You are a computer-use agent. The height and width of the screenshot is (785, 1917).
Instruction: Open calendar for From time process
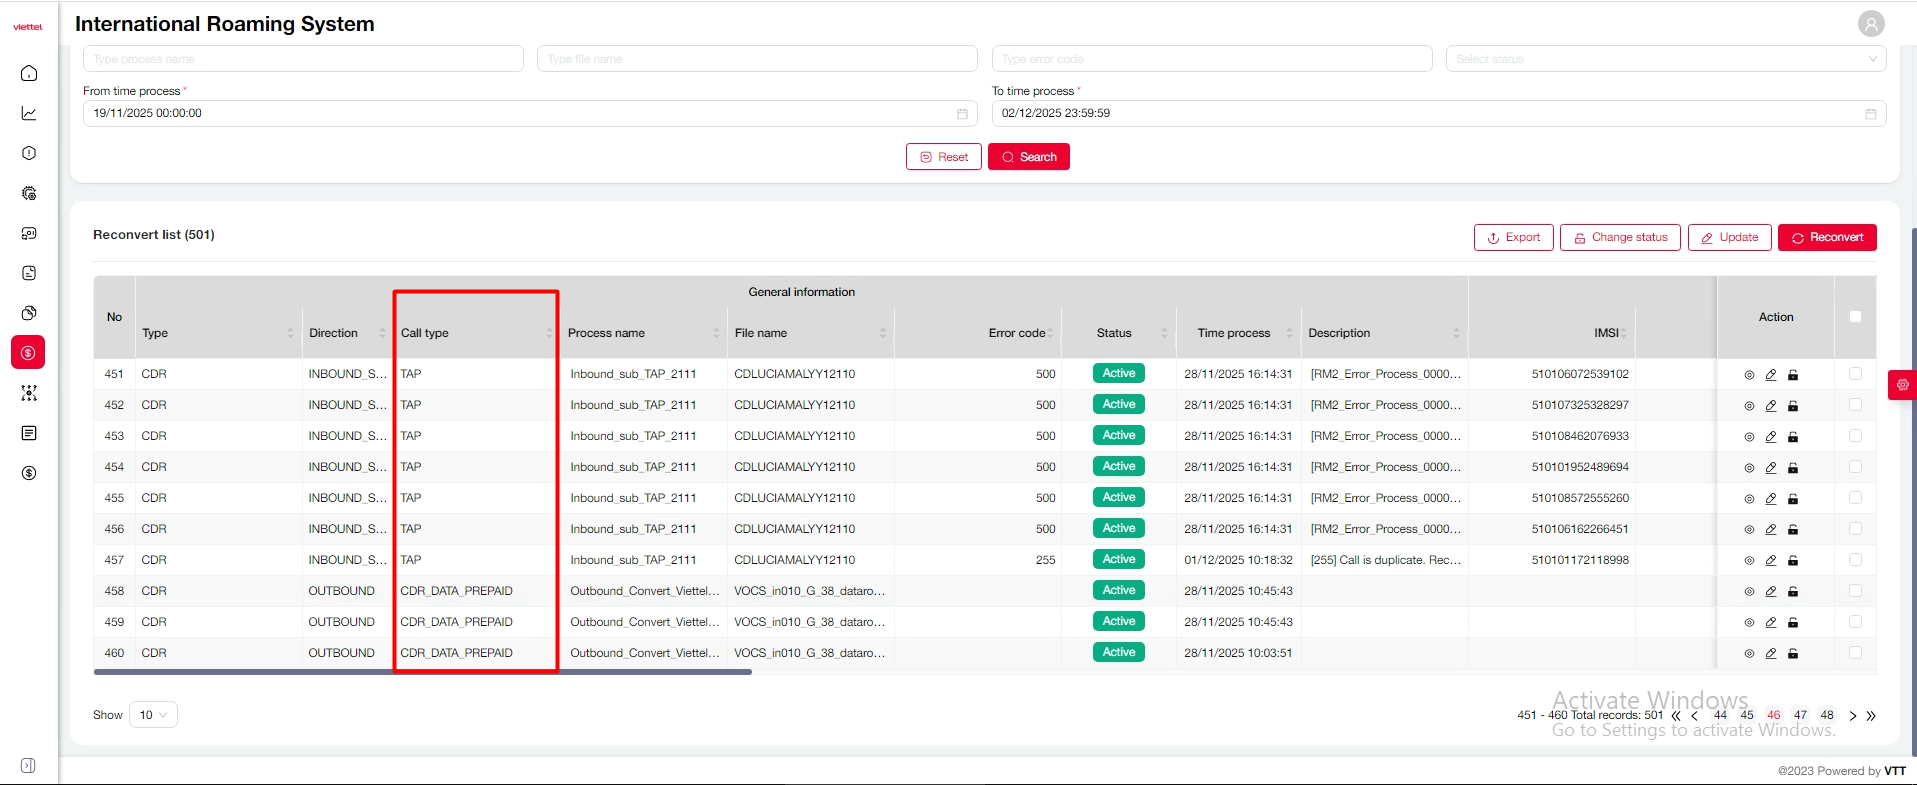(962, 114)
